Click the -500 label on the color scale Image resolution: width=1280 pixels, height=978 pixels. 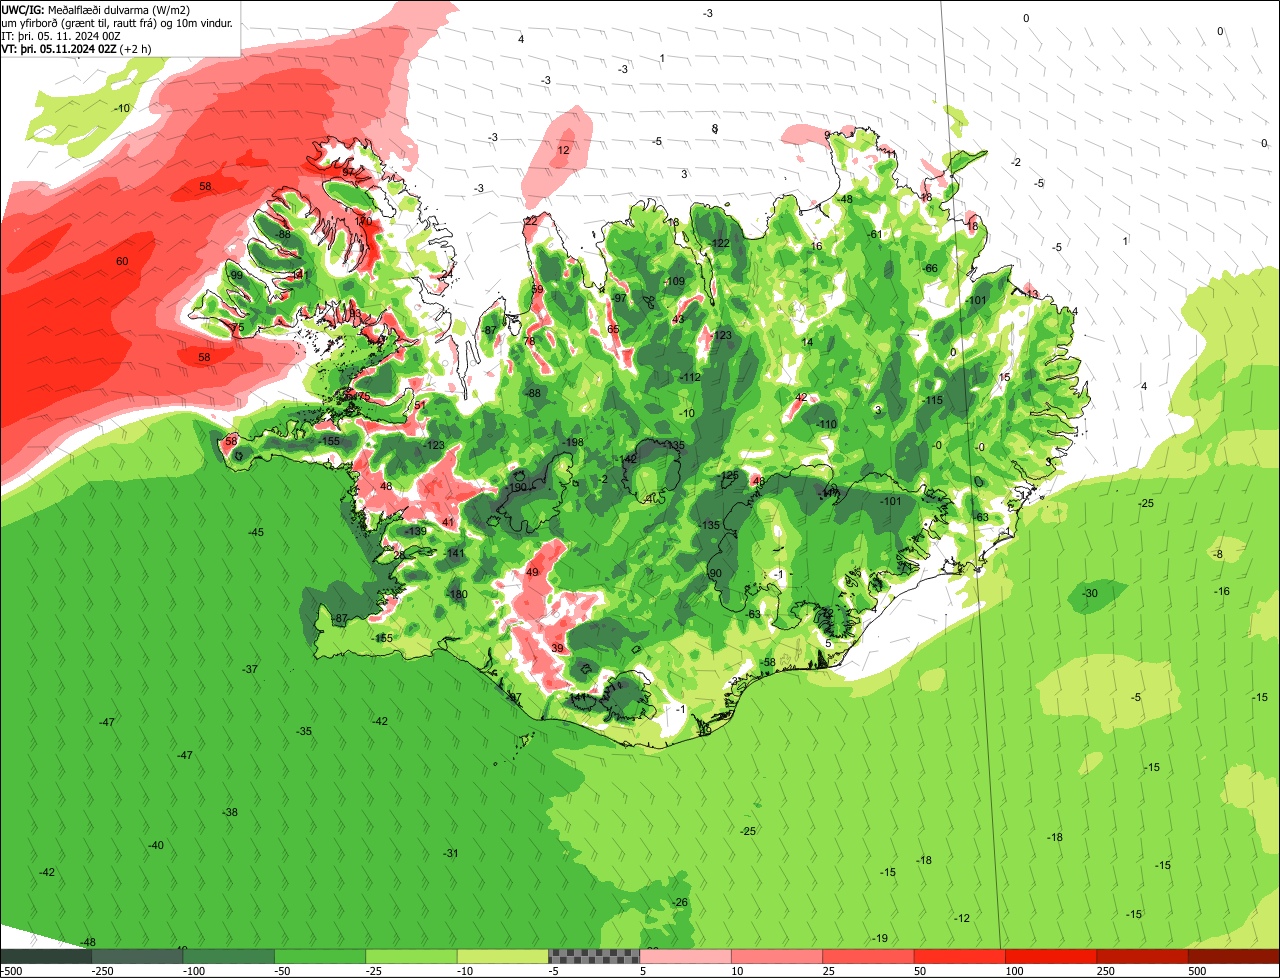point(11,971)
